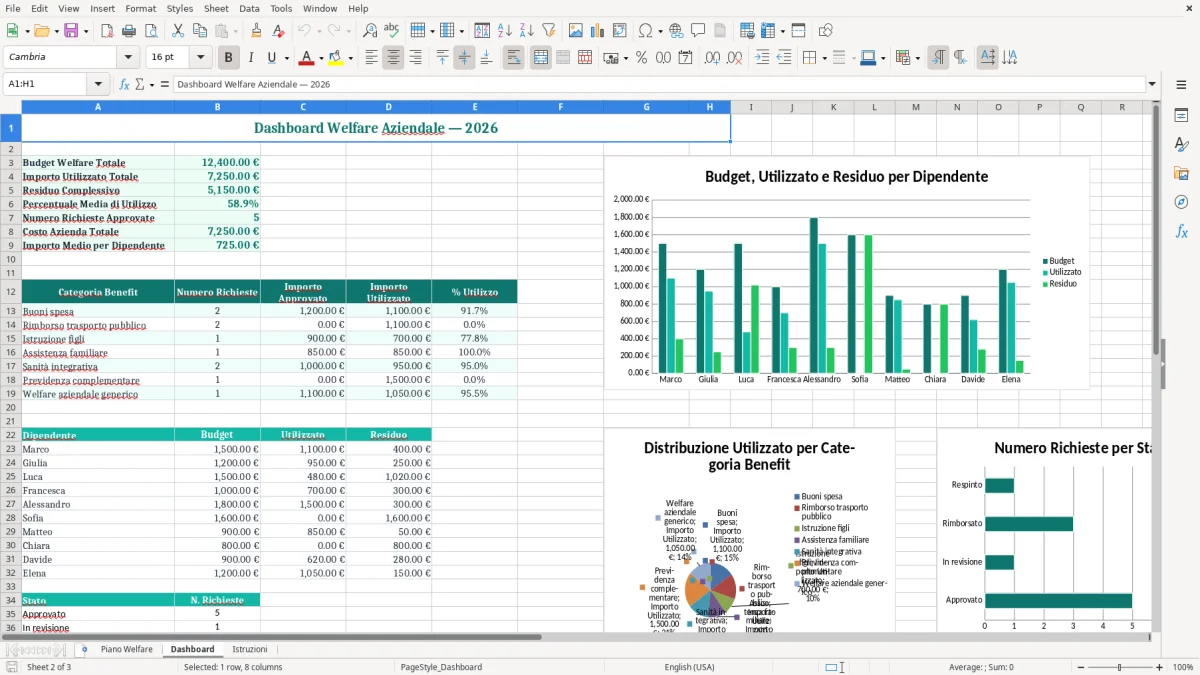
Task: Insert a chart
Action: point(598,31)
